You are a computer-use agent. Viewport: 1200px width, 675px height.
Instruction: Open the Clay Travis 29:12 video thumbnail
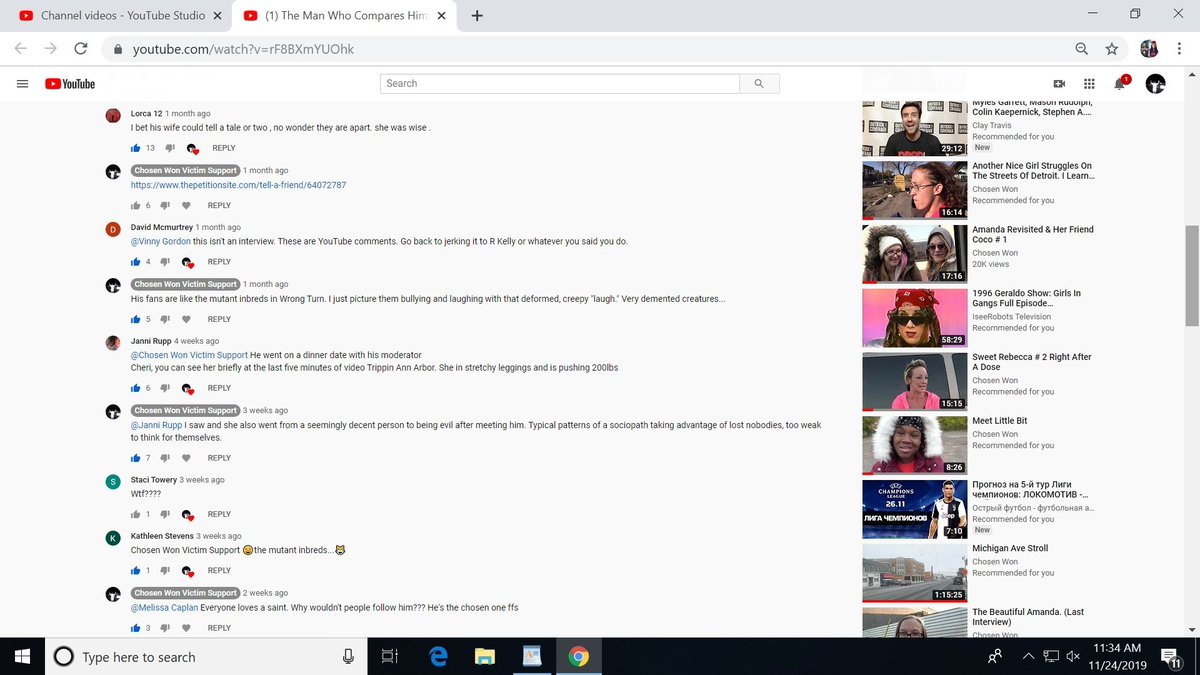click(x=915, y=128)
